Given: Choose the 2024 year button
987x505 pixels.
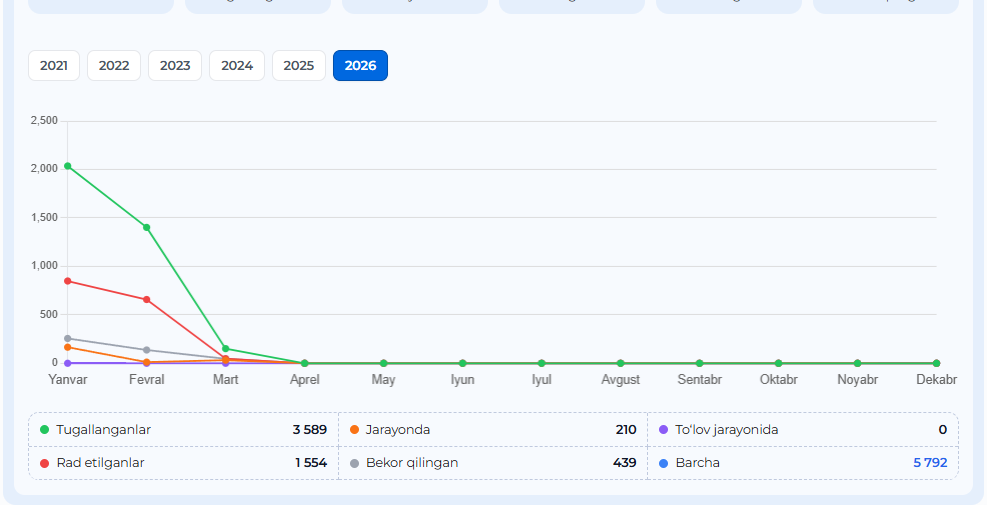Looking at the screenshot, I should click(x=237, y=66).
